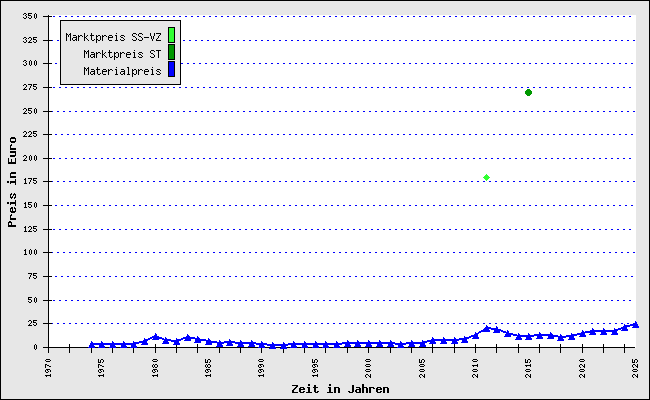Click the legend label Marktpreis SS-VZ
The width and height of the screenshot is (650, 400).
pyautogui.click(x=113, y=37)
